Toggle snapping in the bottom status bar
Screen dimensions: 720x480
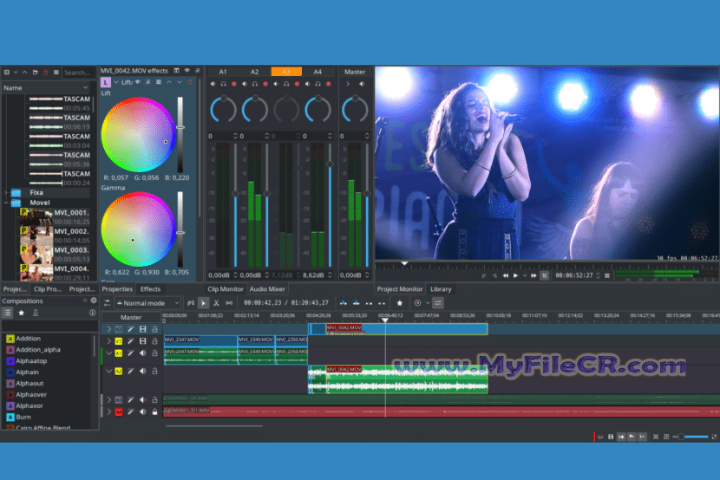tap(642, 437)
